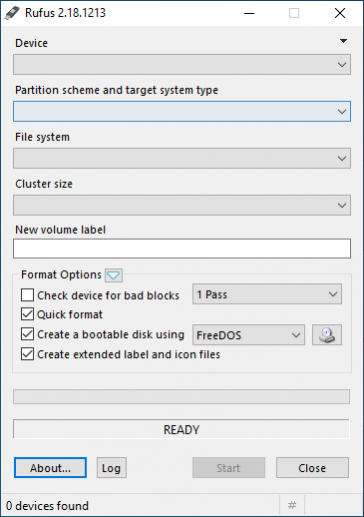Image resolution: width=364 pixels, height=517 pixels.
Task: Toggle the Format Options advanced arrow
Action: 114,275
